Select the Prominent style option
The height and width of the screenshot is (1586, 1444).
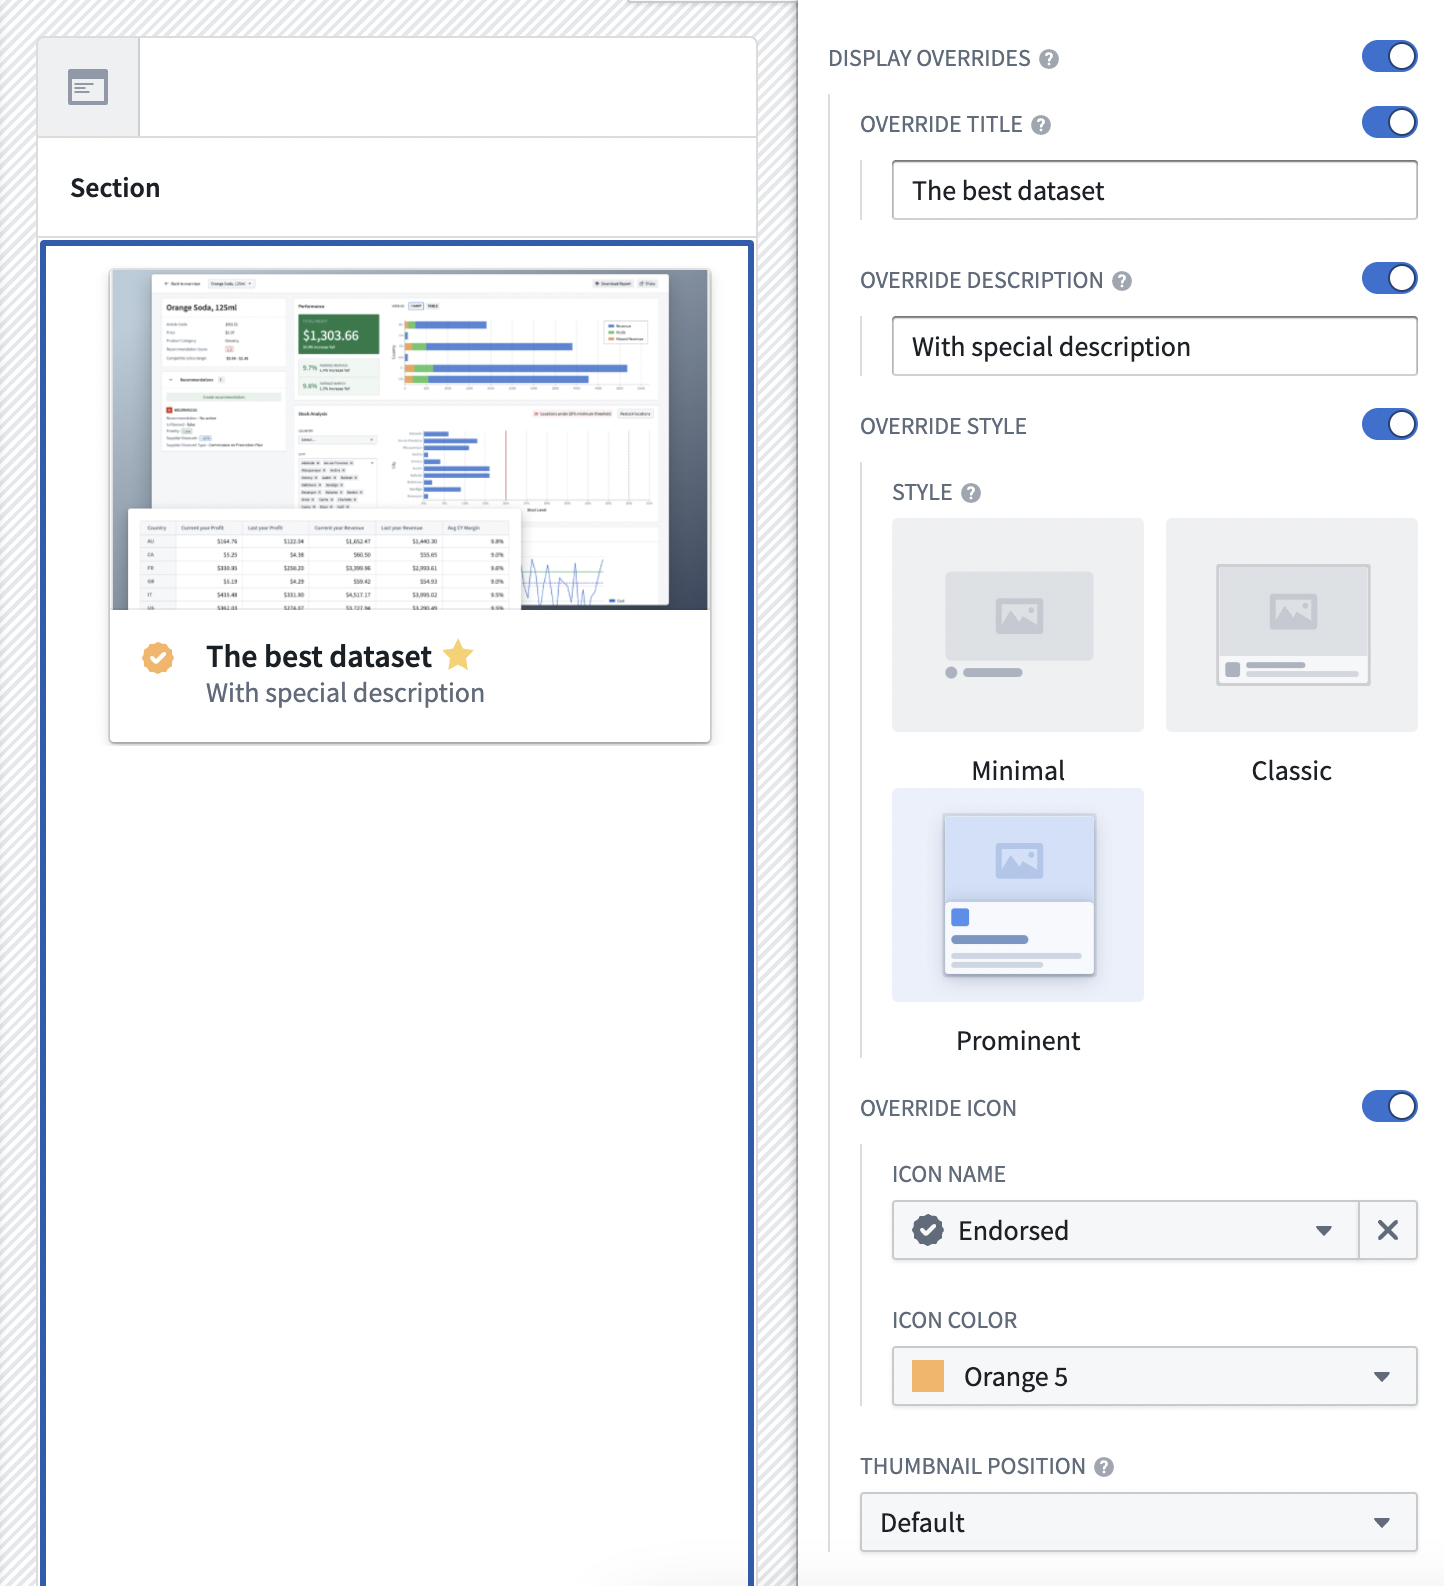click(1018, 921)
